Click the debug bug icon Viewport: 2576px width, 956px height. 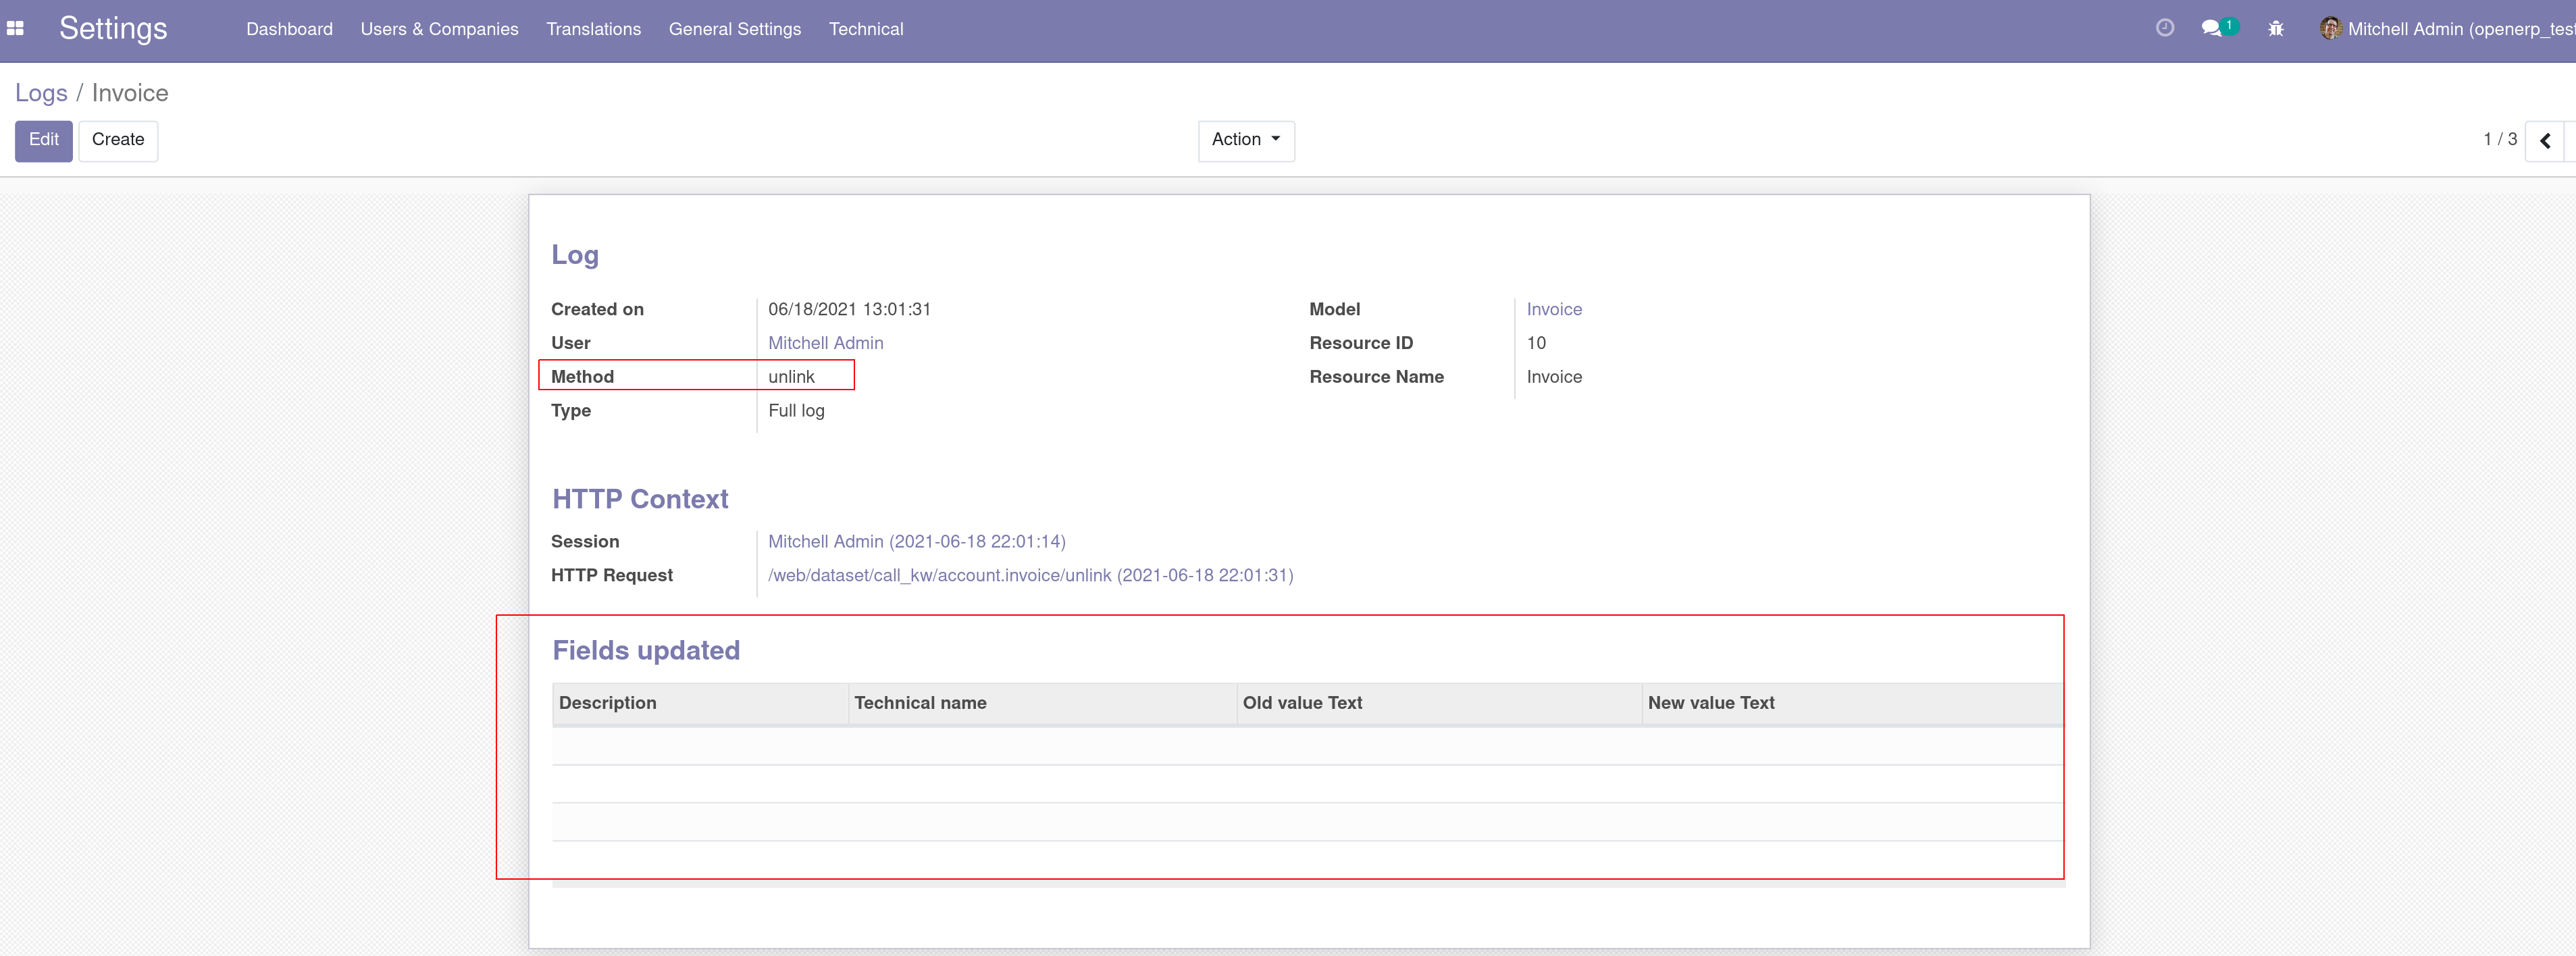click(x=2276, y=28)
